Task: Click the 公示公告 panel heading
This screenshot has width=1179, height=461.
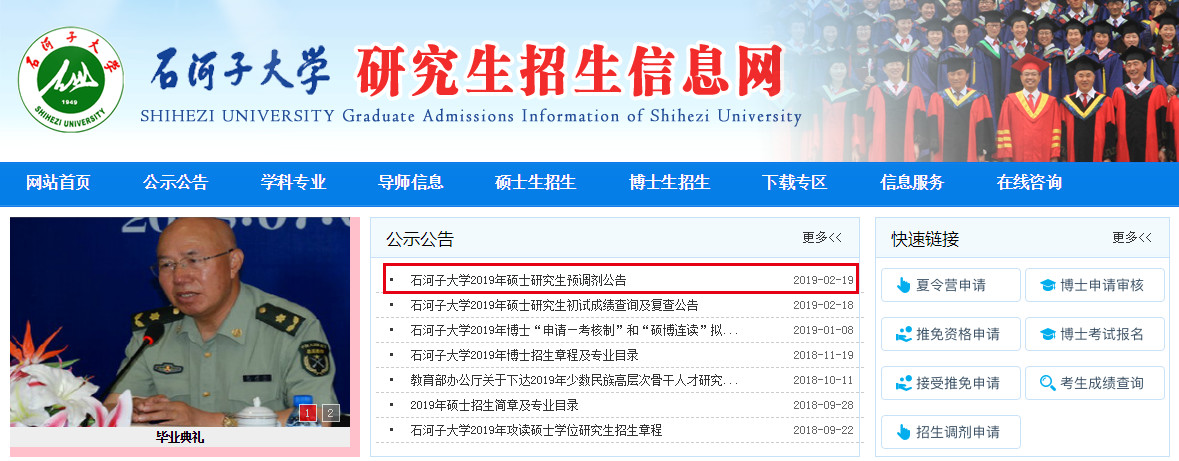Action: click(420, 239)
